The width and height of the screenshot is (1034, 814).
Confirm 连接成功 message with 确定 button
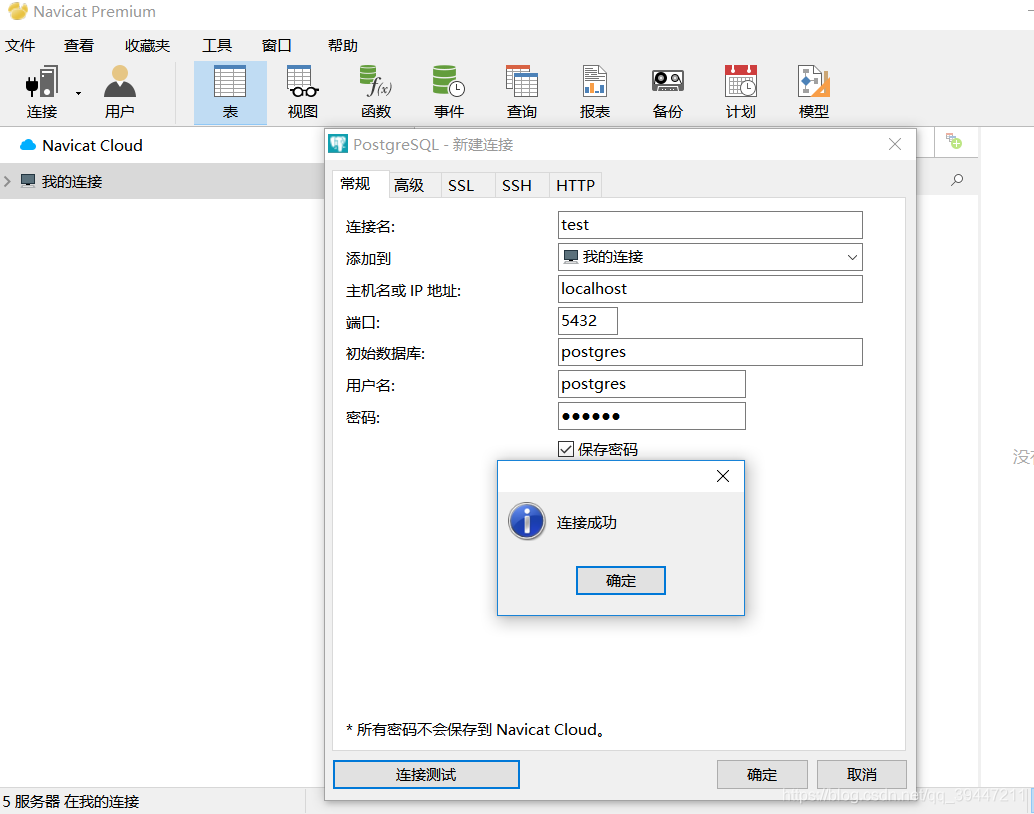621,580
